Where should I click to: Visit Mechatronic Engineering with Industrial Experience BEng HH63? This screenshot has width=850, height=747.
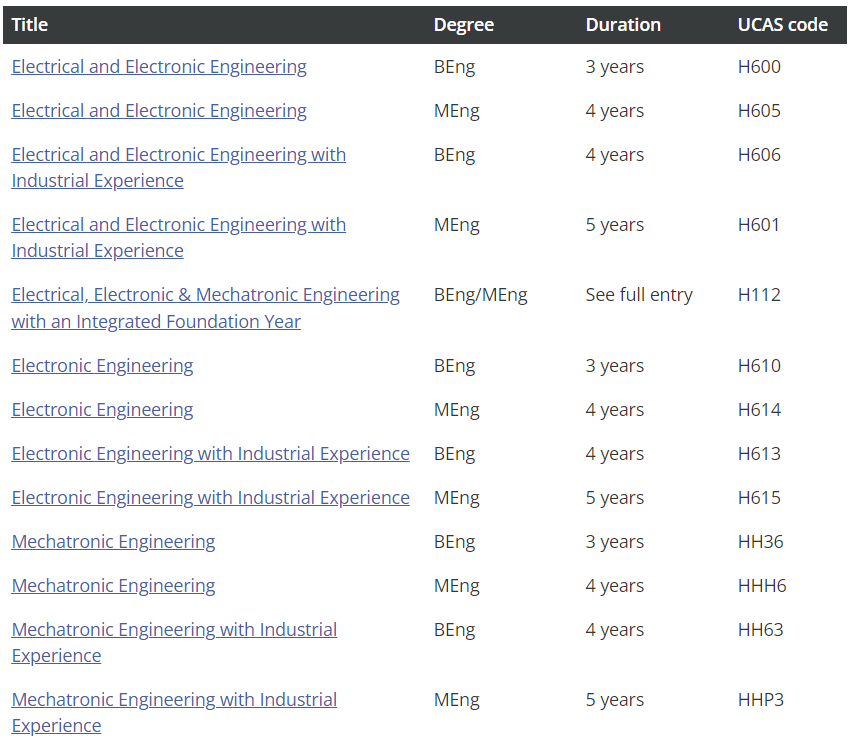point(174,630)
